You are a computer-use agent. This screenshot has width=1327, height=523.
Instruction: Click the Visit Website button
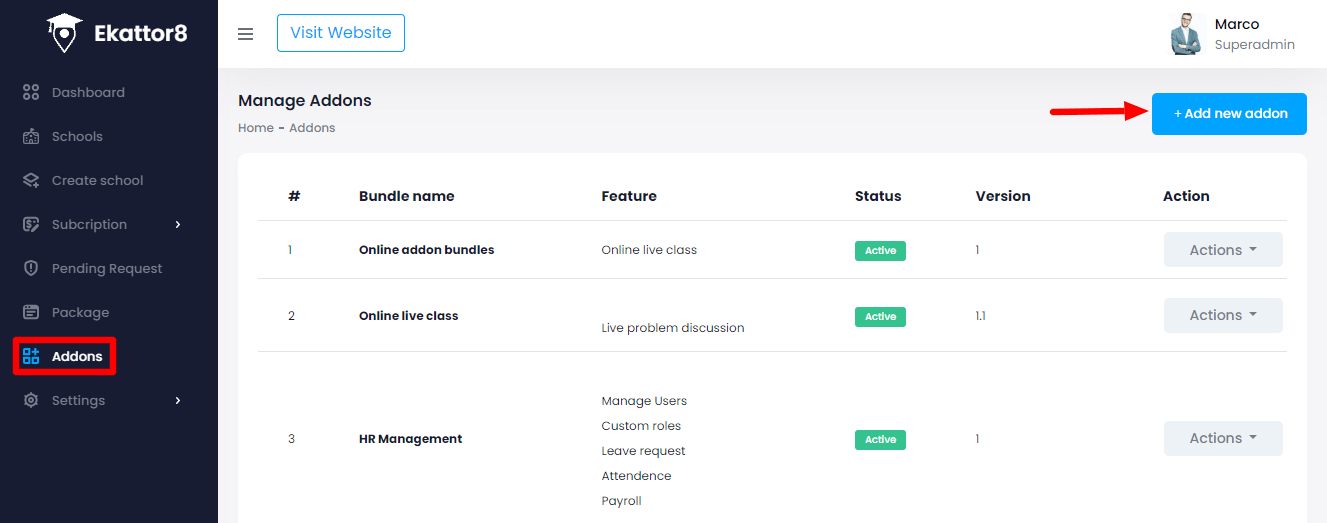pos(340,33)
